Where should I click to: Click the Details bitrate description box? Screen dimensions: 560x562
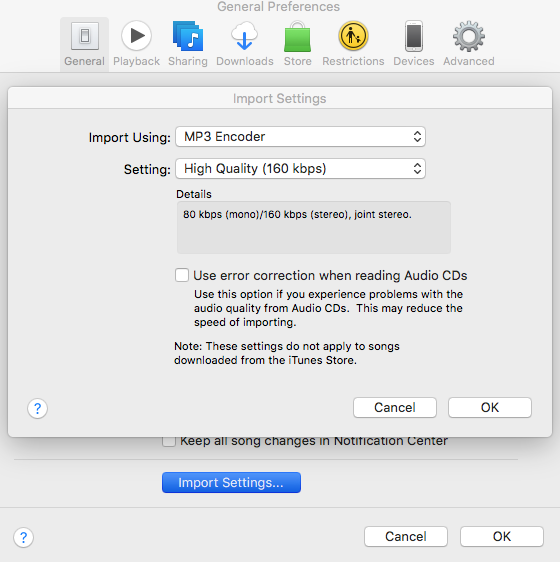(x=314, y=227)
